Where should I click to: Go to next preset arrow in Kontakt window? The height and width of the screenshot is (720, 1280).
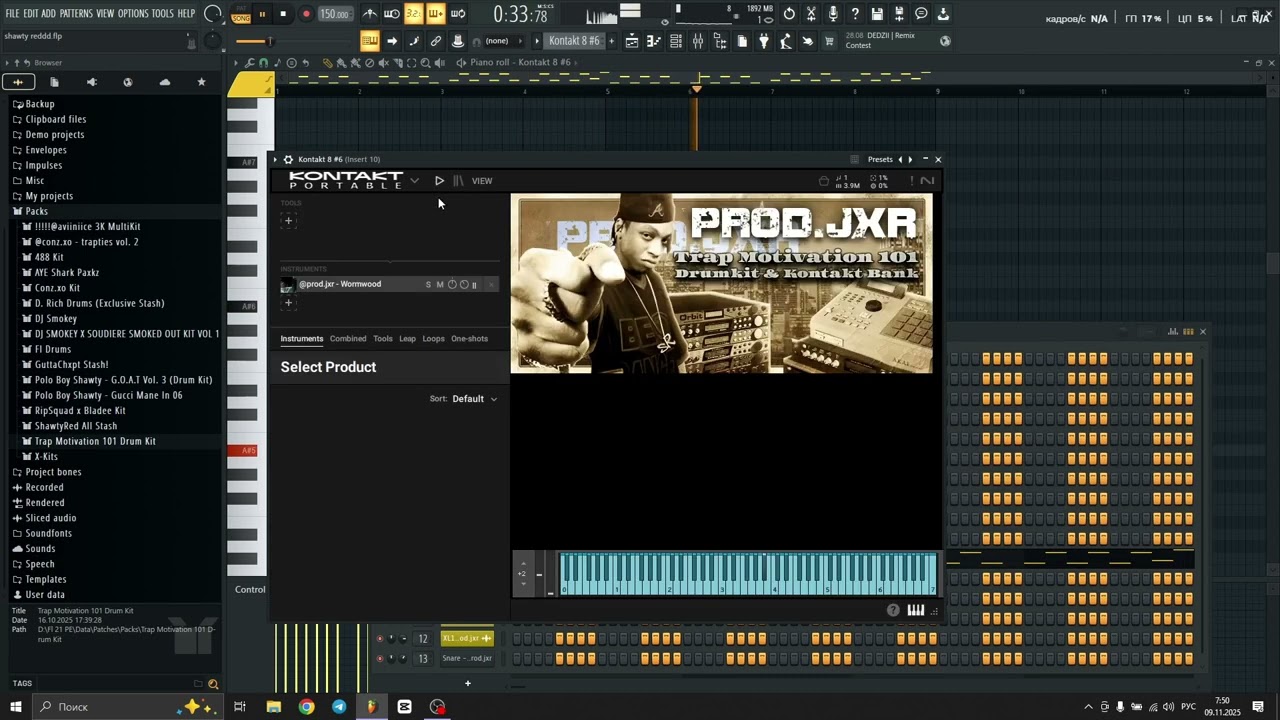point(909,159)
